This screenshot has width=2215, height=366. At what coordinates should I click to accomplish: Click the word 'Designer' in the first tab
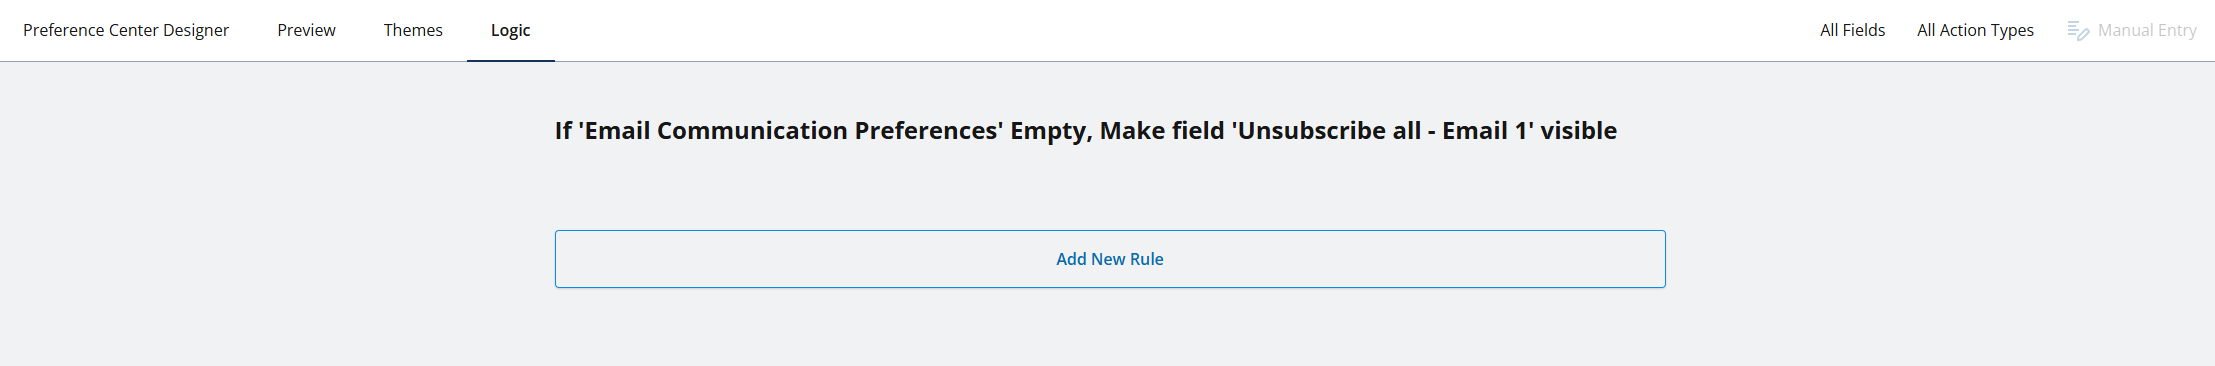click(x=196, y=30)
